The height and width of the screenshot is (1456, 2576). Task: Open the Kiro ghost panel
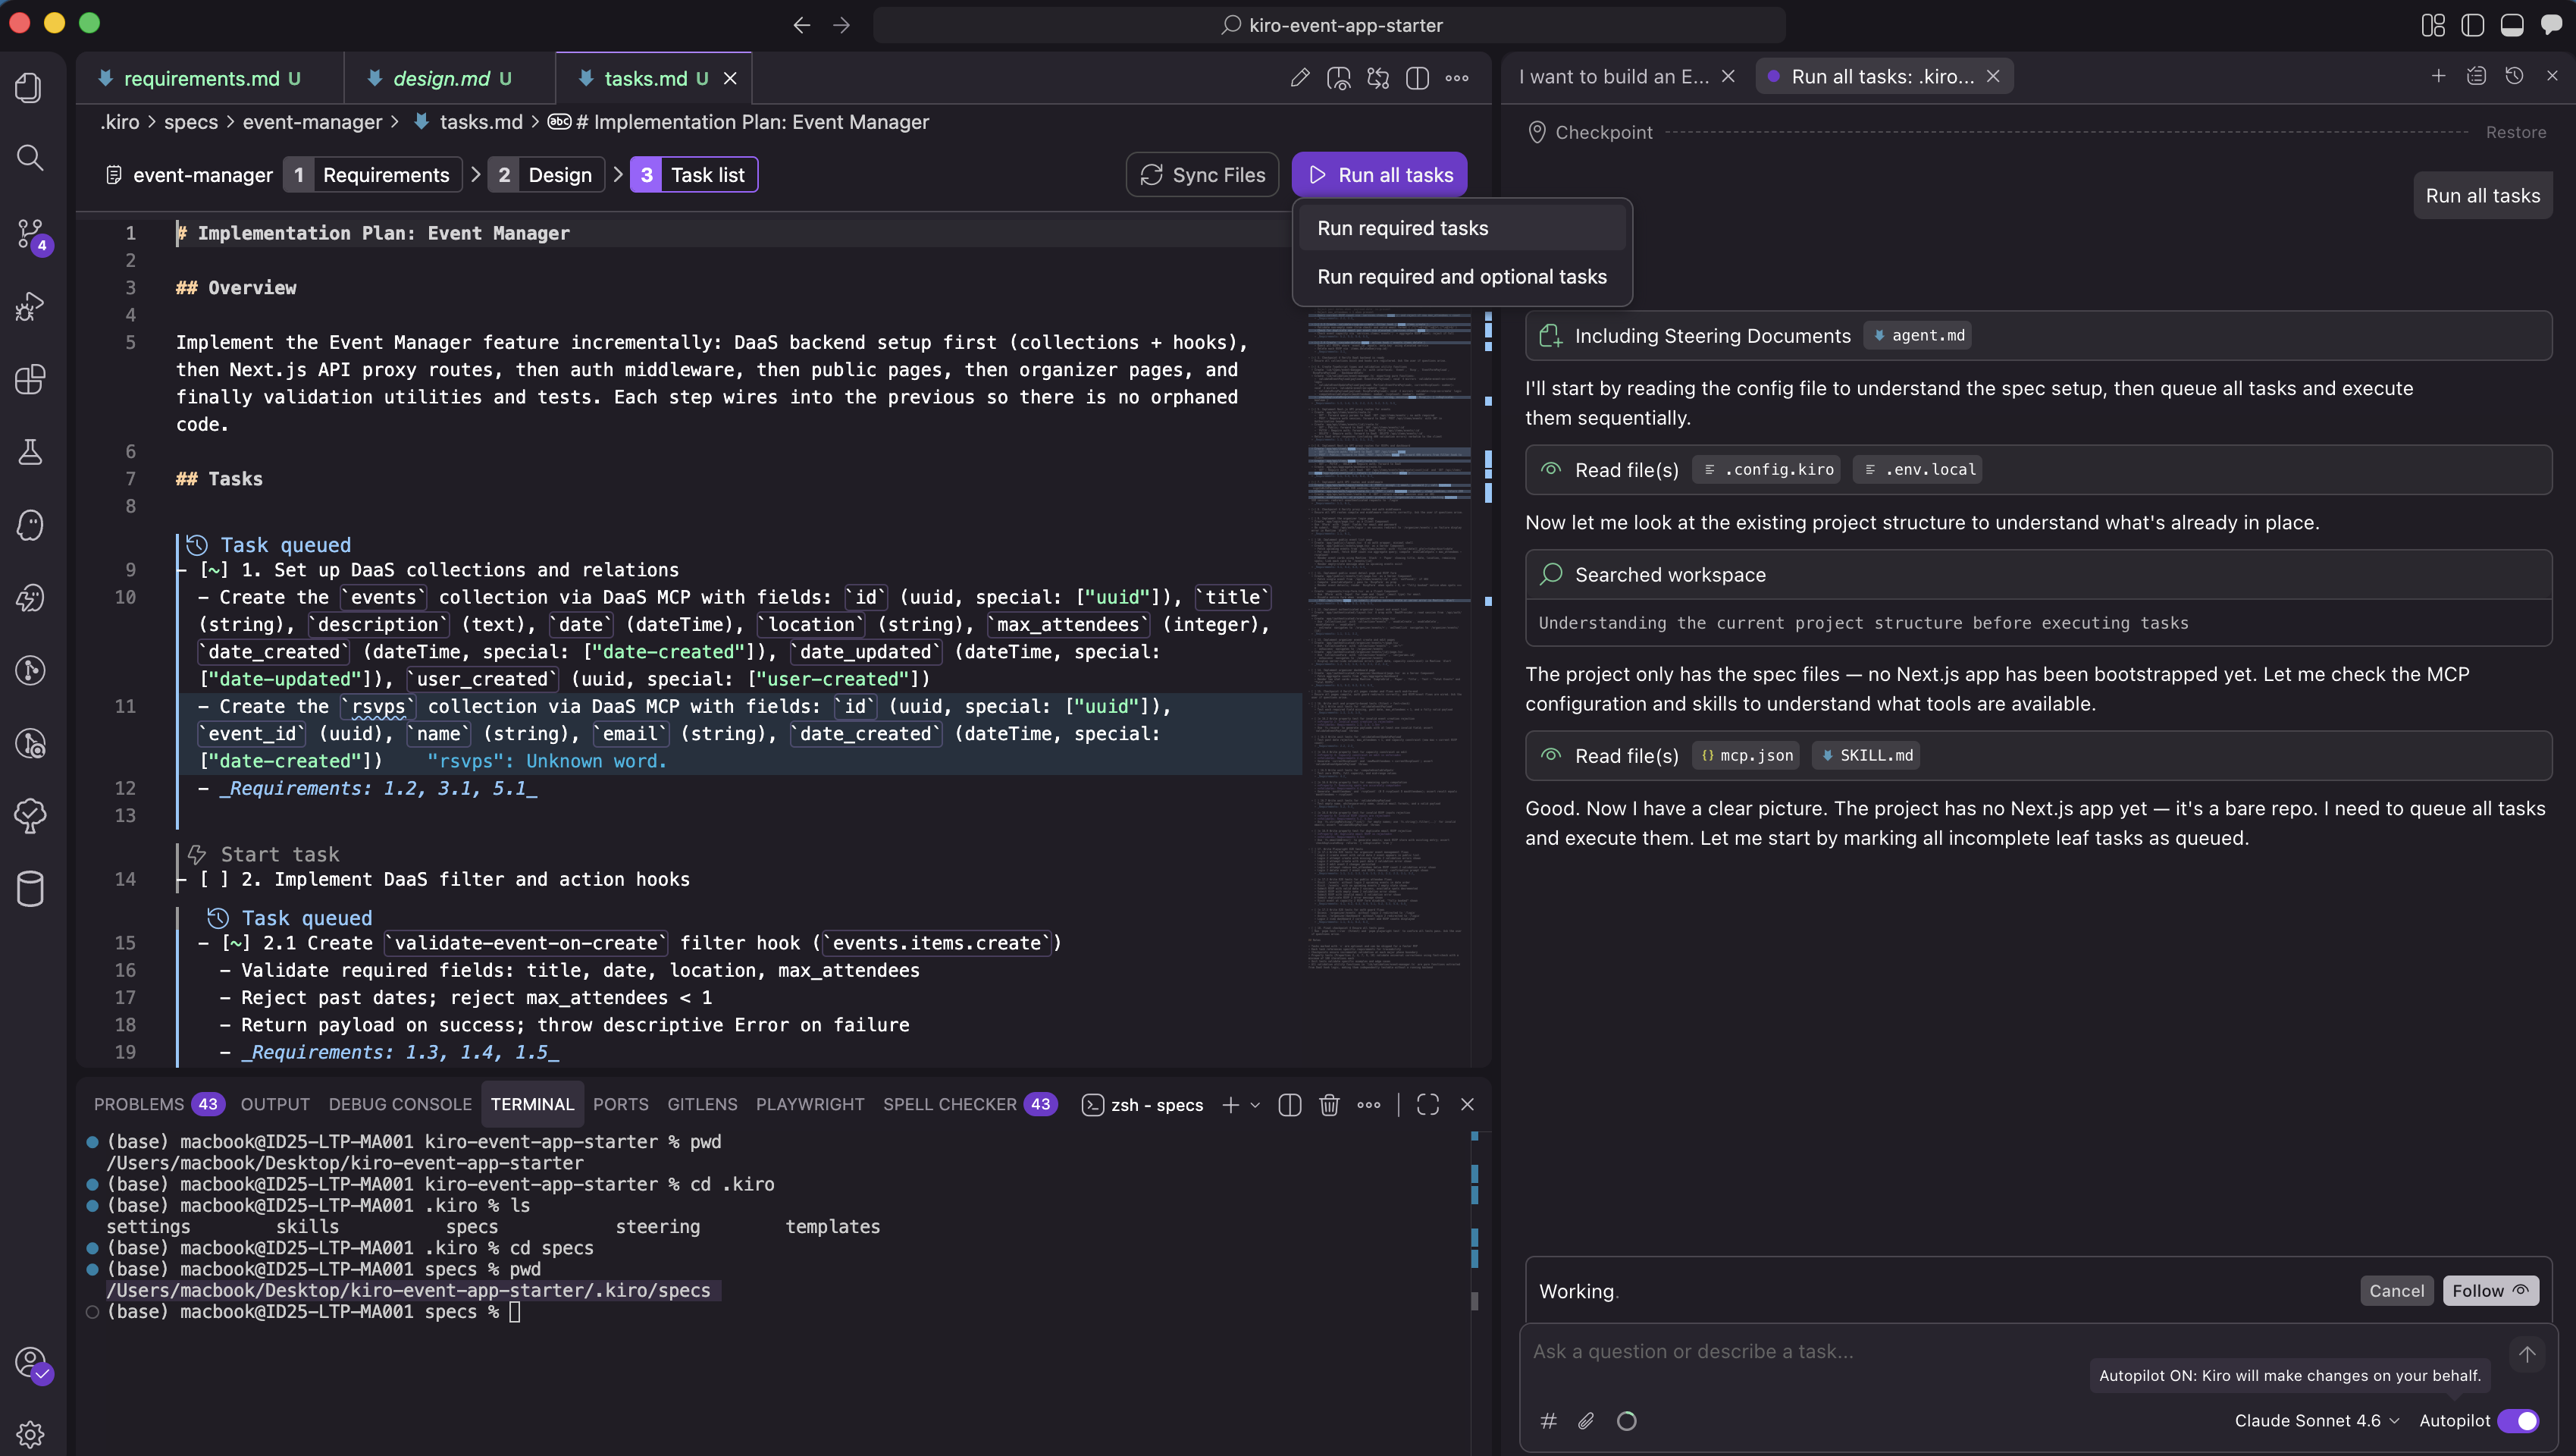(x=30, y=525)
